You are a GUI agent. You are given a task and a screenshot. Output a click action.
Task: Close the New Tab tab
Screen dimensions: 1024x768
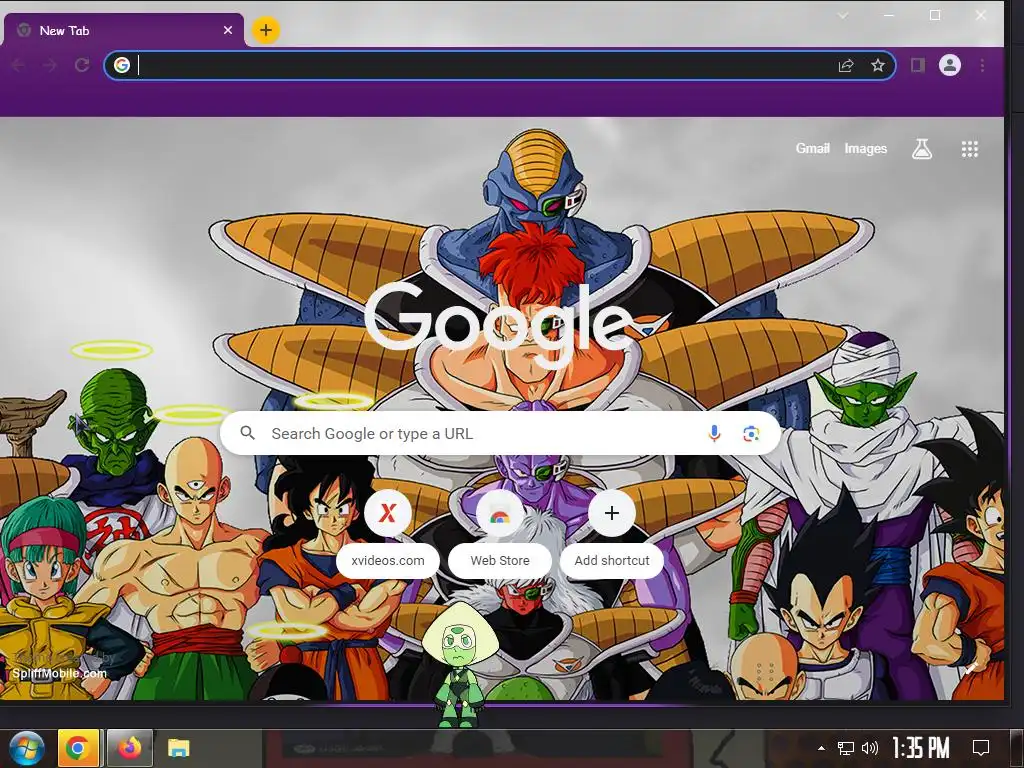(228, 30)
